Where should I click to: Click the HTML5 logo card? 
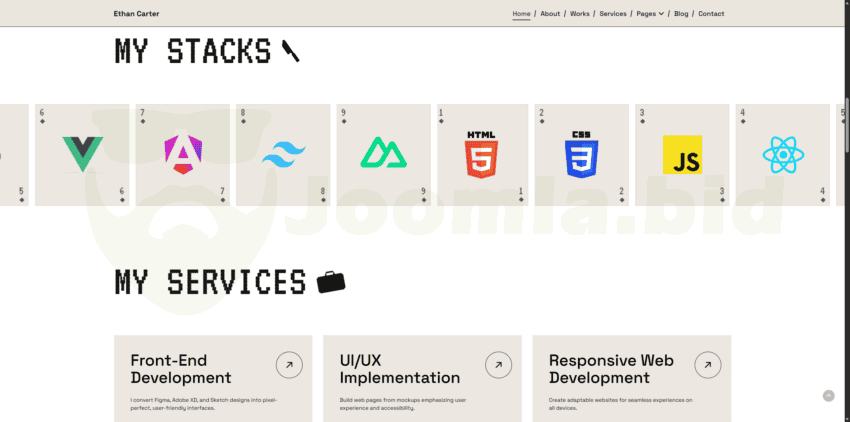482,154
